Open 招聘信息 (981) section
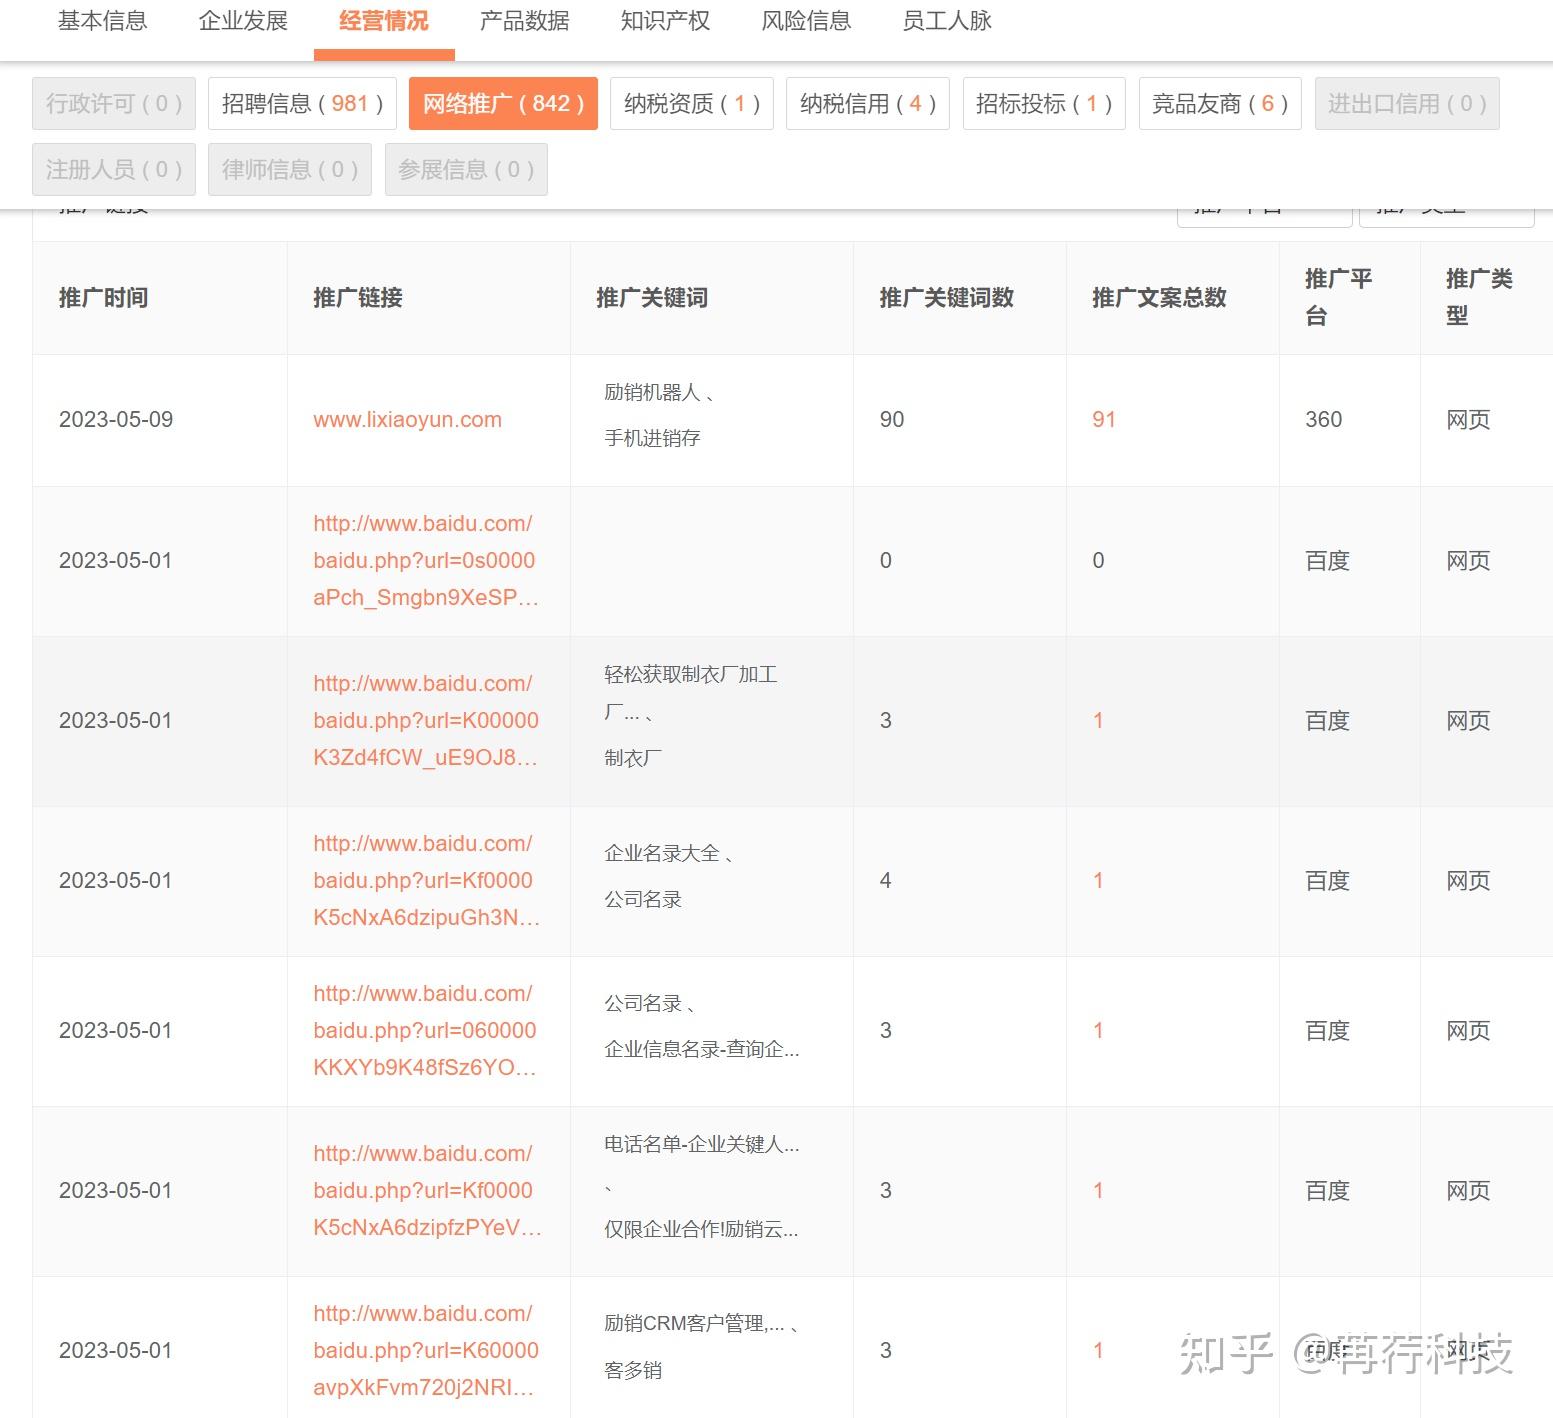Screen dimensions: 1553x1418 (302, 103)
